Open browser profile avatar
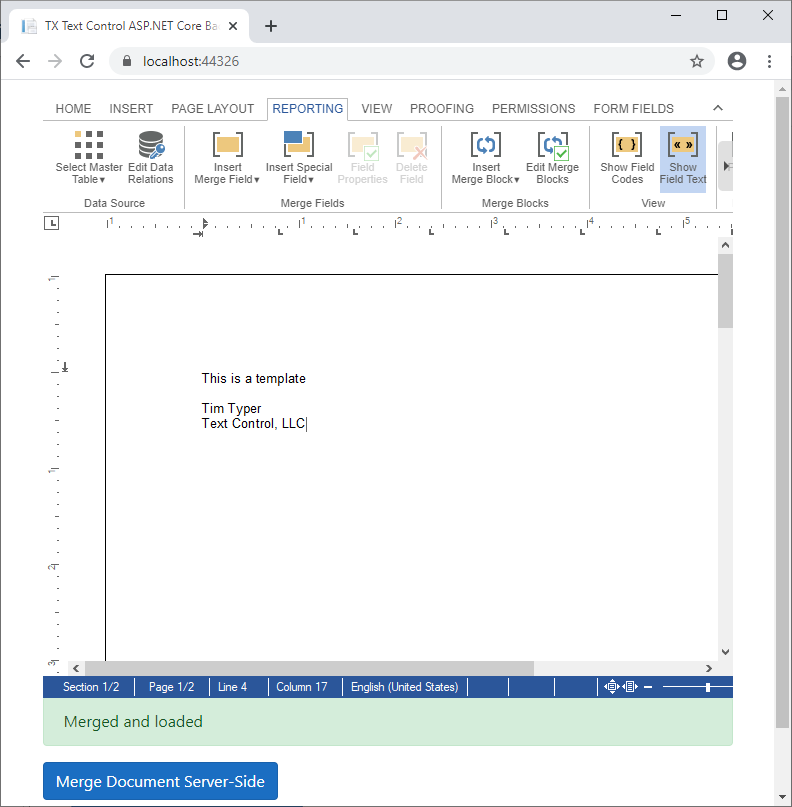 (x=736, y=61)
